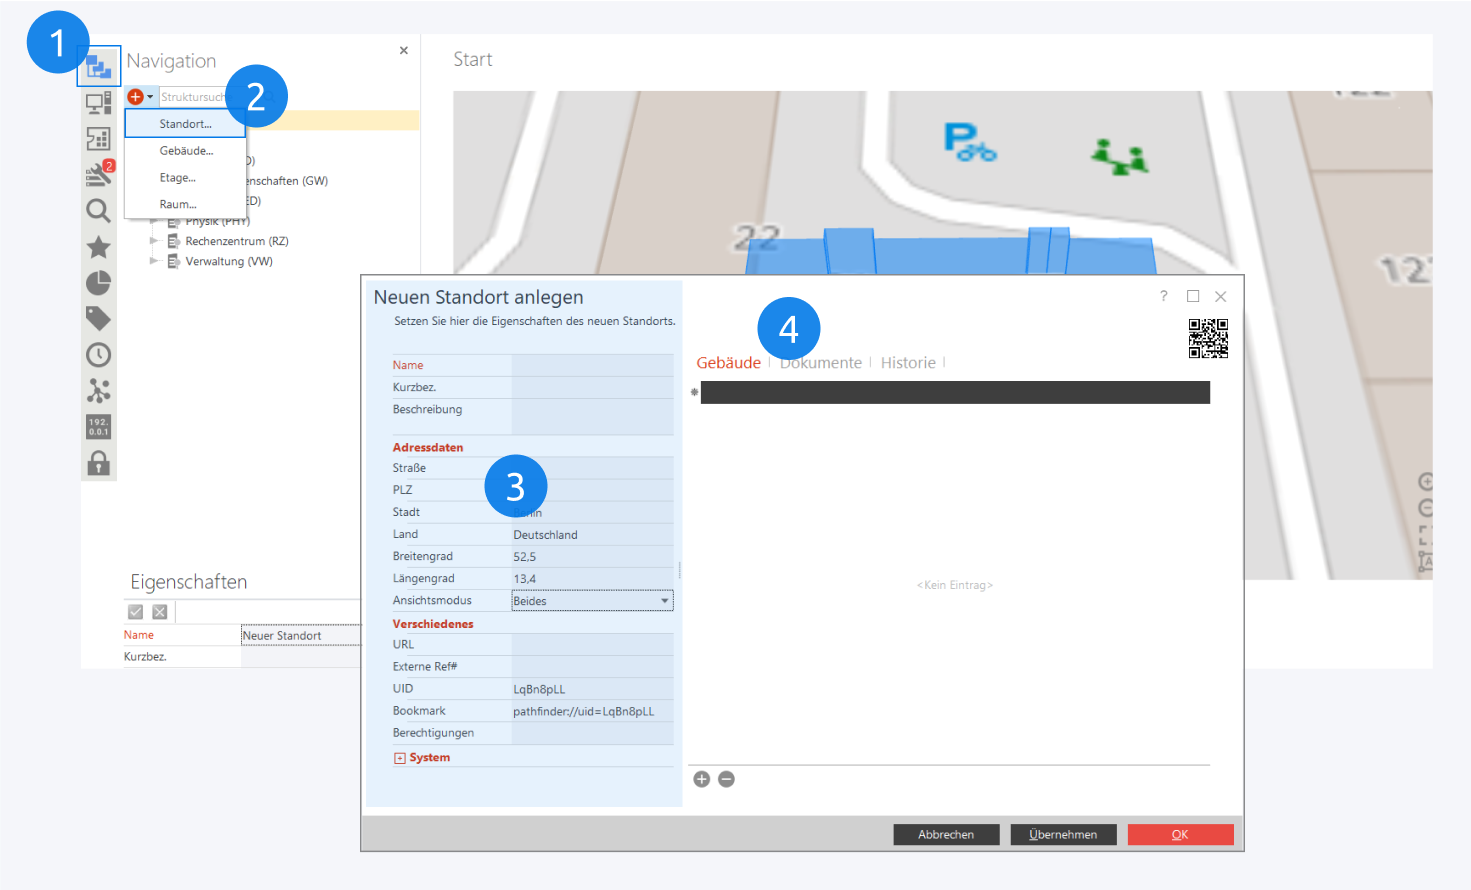Image resolution: width=1471 pixels, height=890 pixels.
Task: Click the wrench icon with red badge
Action: (99, 175)
